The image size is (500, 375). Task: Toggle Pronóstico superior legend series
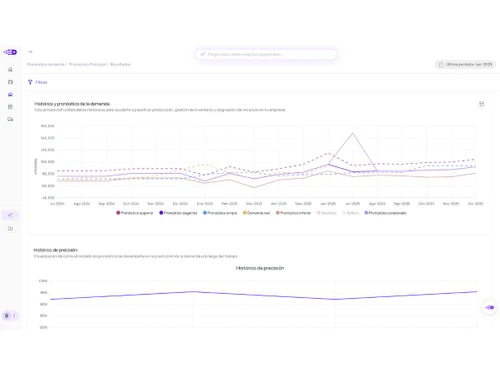(135, 213)
